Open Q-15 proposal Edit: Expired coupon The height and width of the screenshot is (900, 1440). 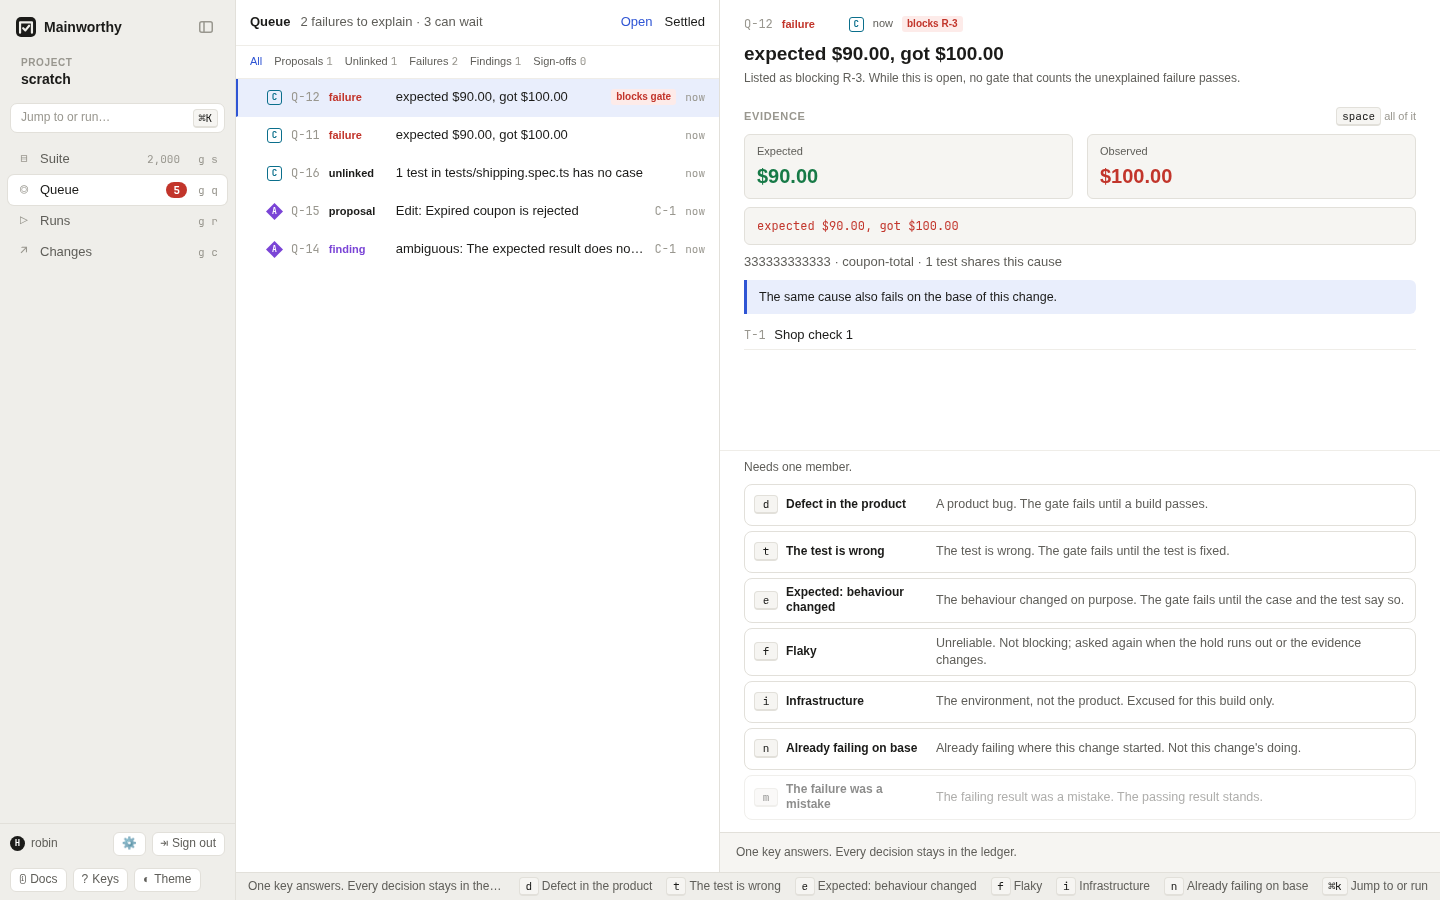478,212
